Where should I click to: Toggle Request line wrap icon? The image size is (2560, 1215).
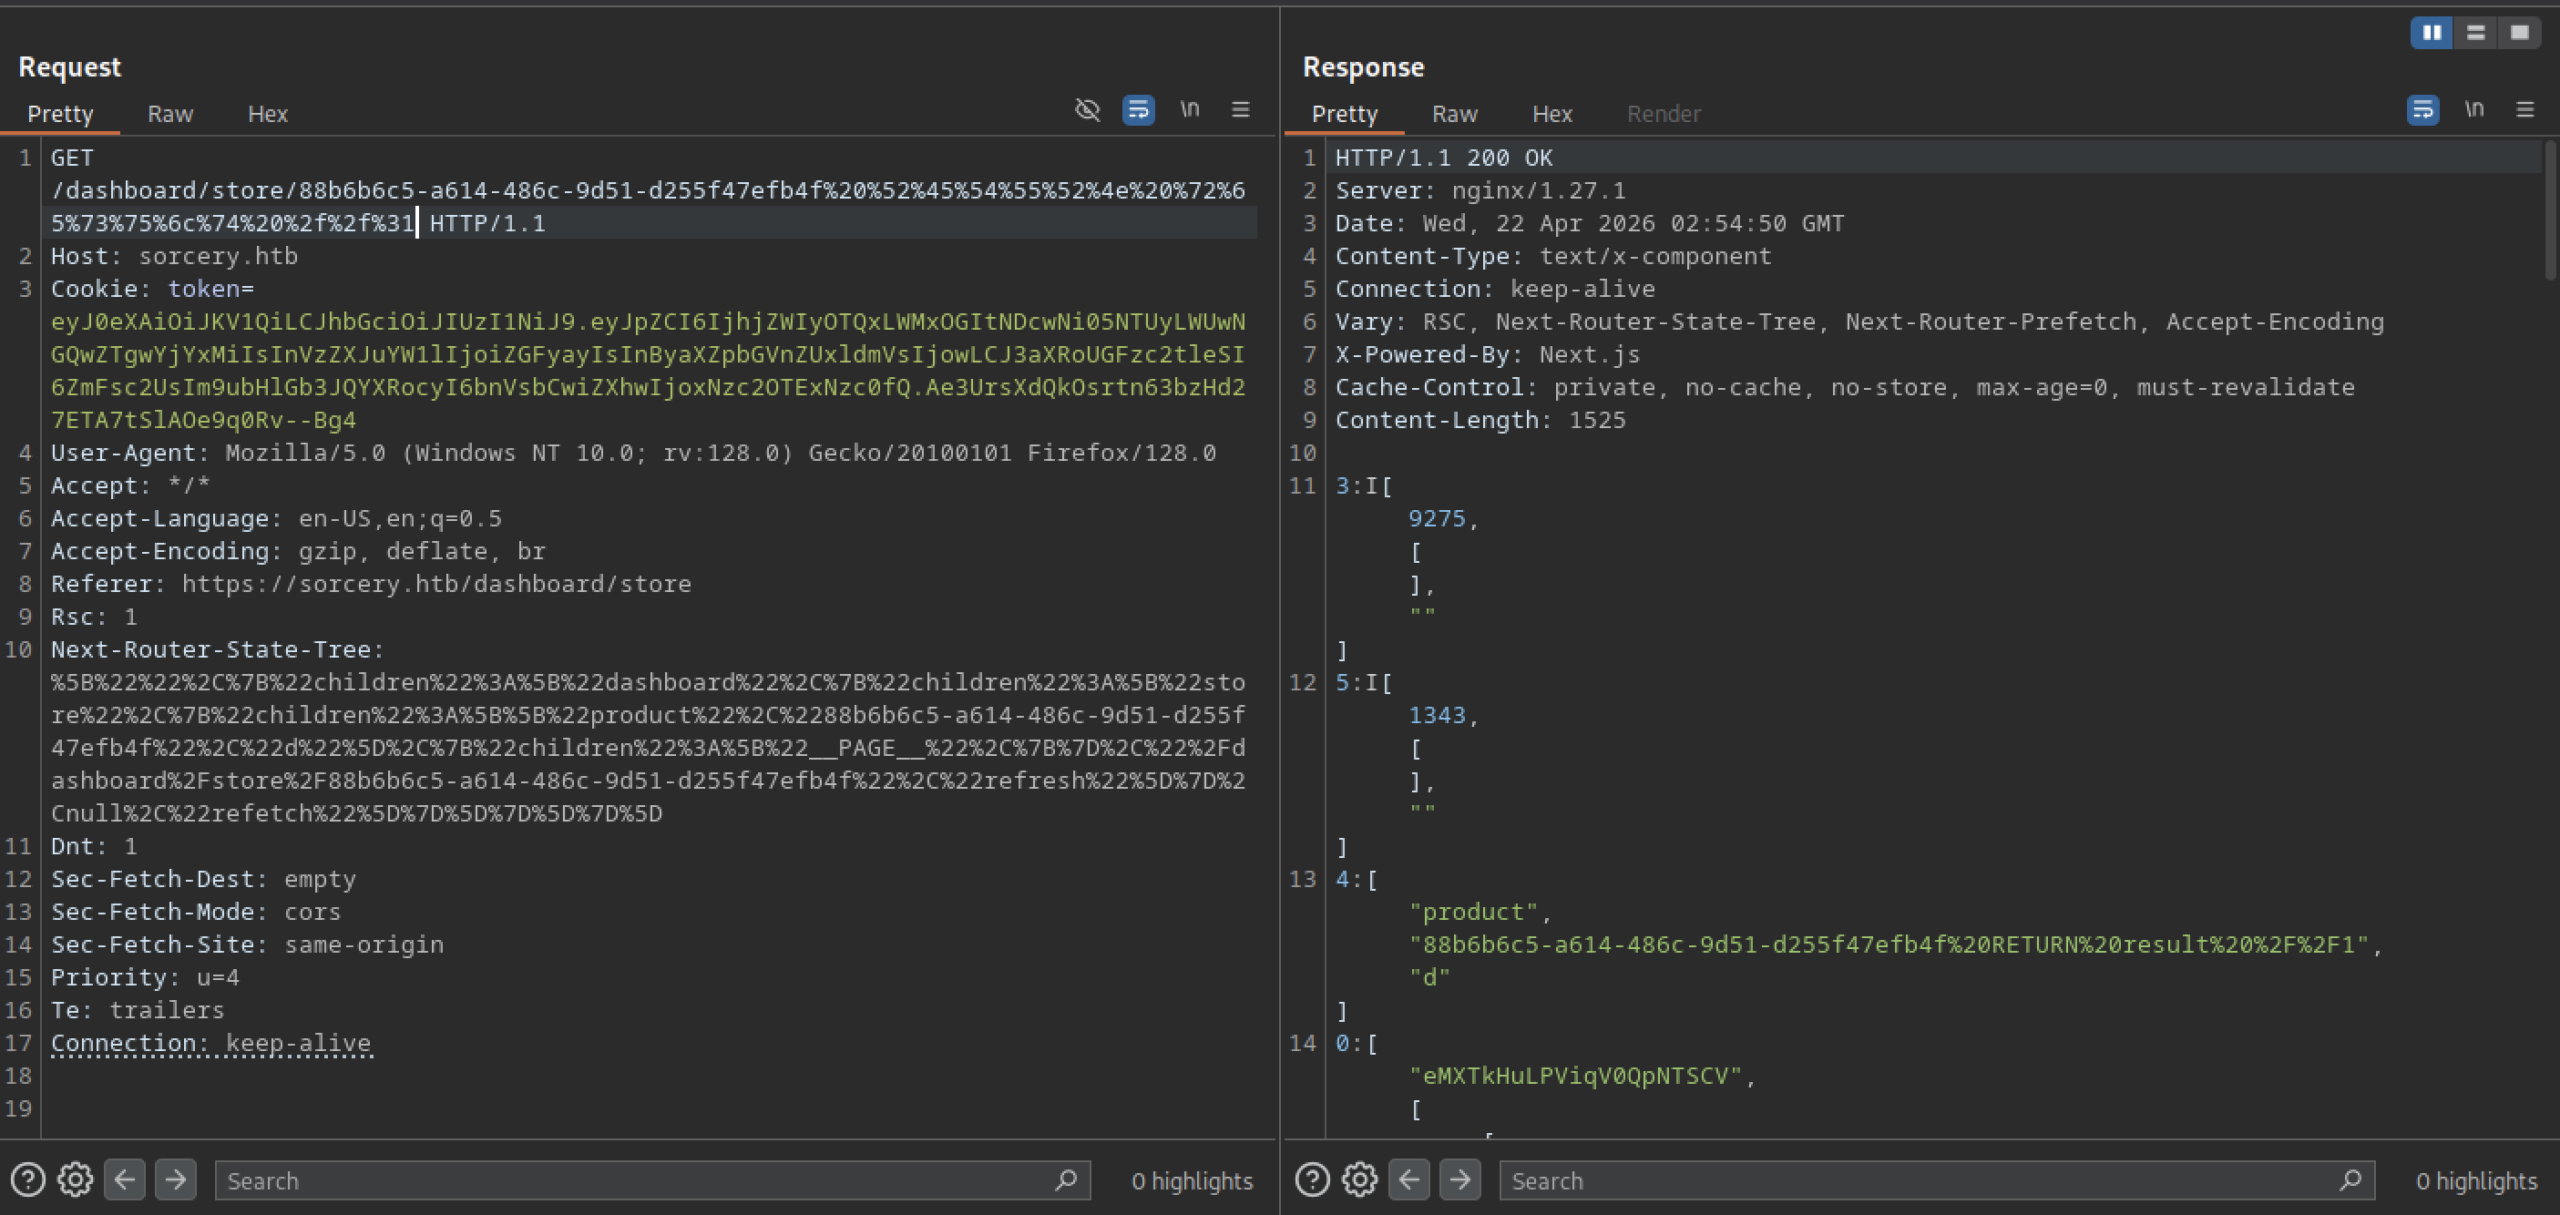(x=1138, y=110)
